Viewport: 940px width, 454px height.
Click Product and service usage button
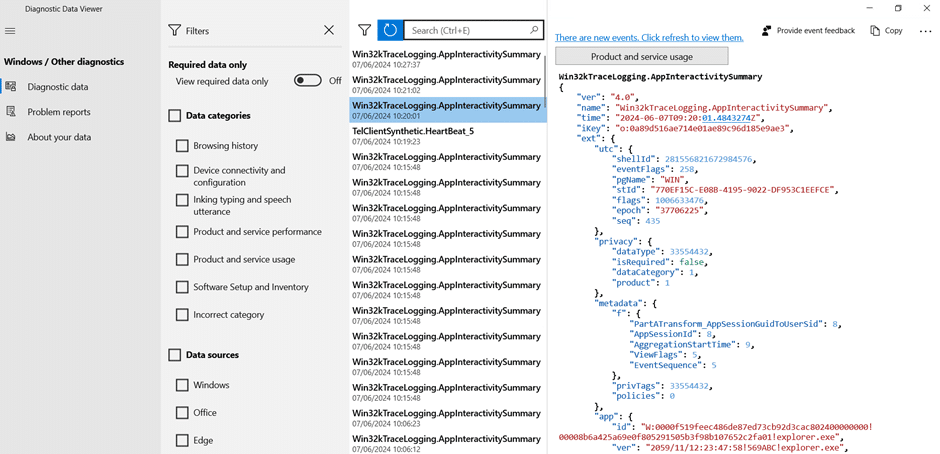(x=641, y=56)
